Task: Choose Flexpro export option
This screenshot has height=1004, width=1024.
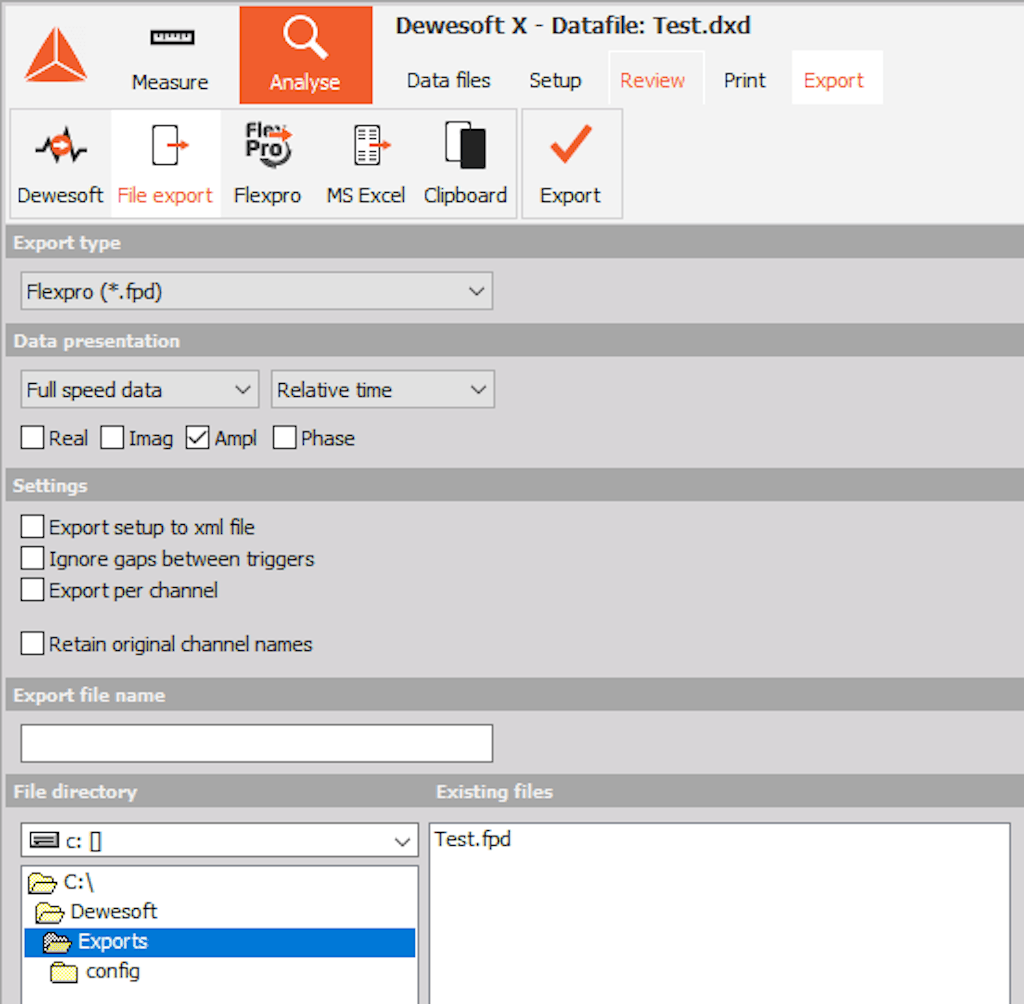Action: point(268,163)
